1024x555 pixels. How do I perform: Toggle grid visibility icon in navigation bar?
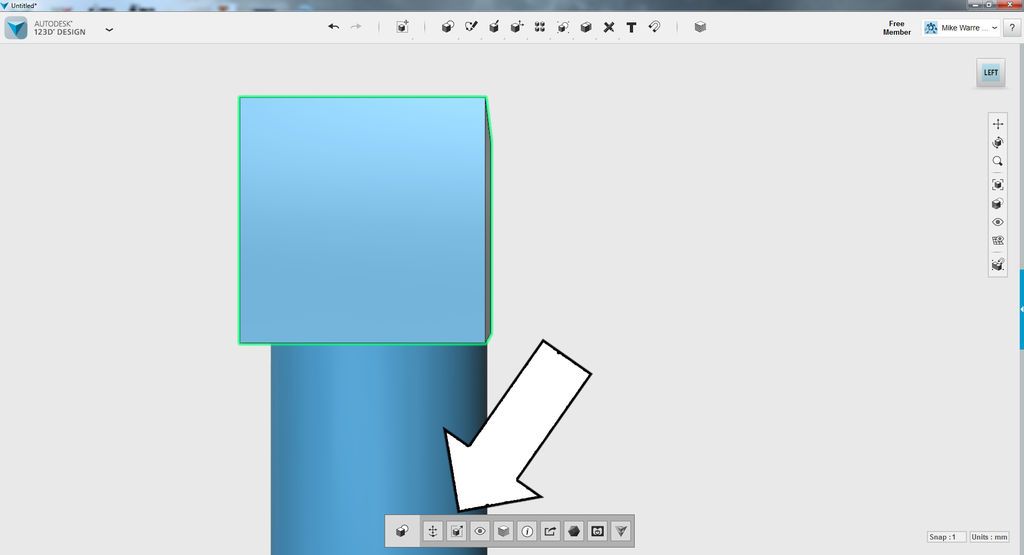(x=997, y=240)
